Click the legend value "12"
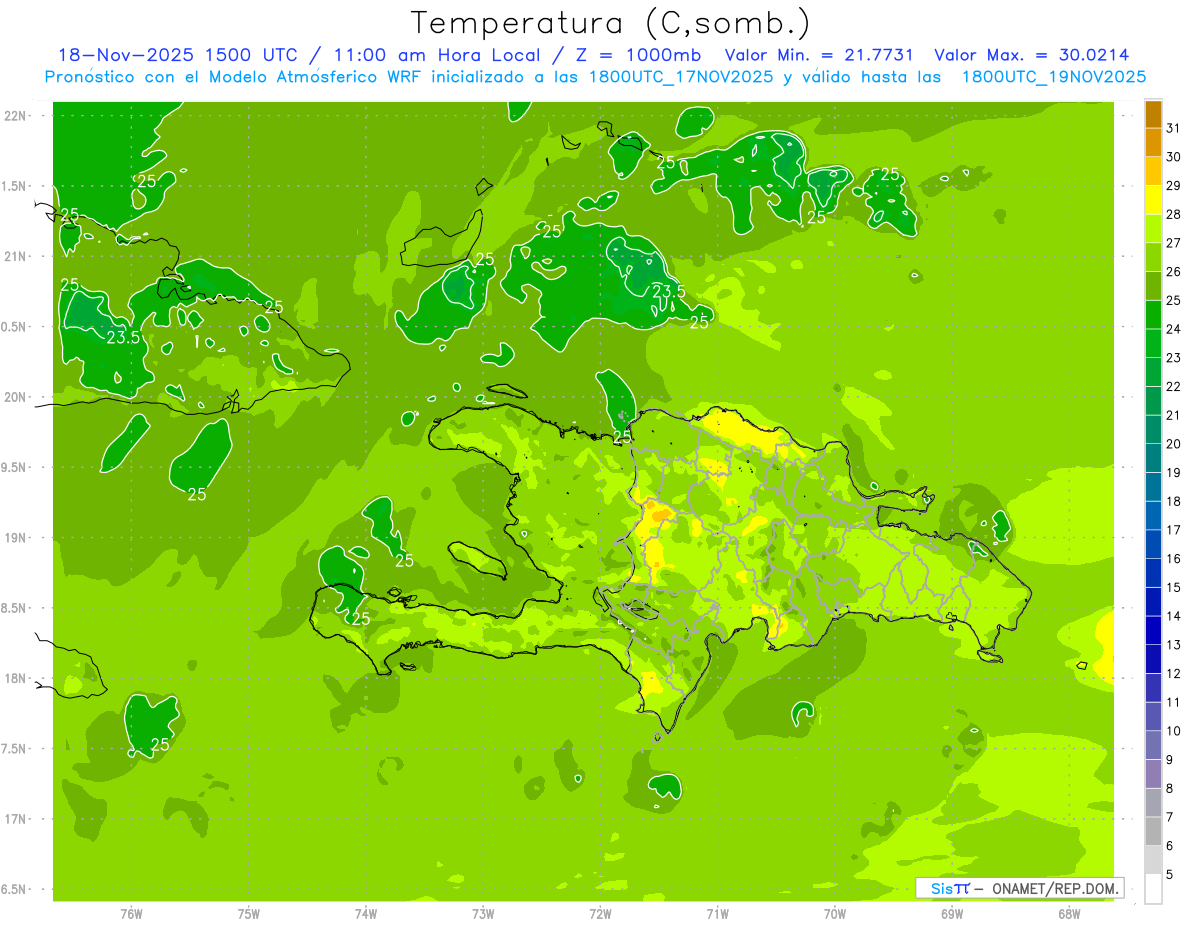 click(x=1174, y=674)
